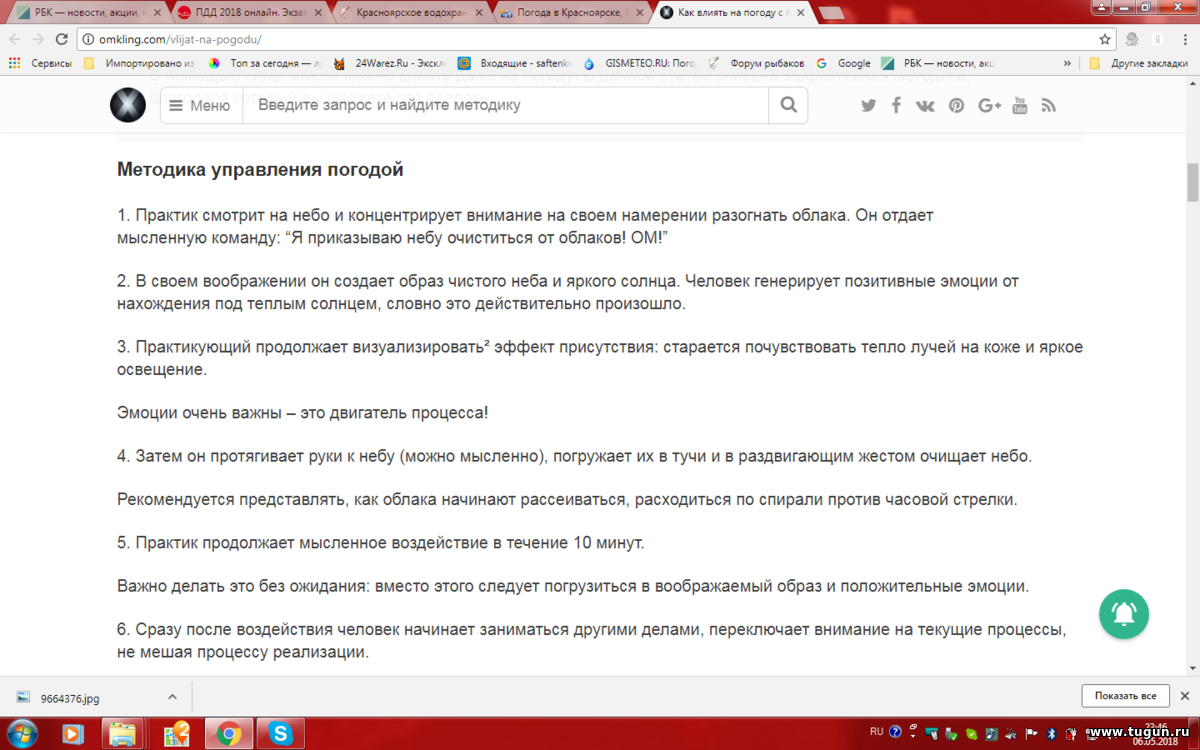Viewport: 1200px width, 750px height.
Task: Click the Bluetooth tray icon
Action: coord(1051,733)
